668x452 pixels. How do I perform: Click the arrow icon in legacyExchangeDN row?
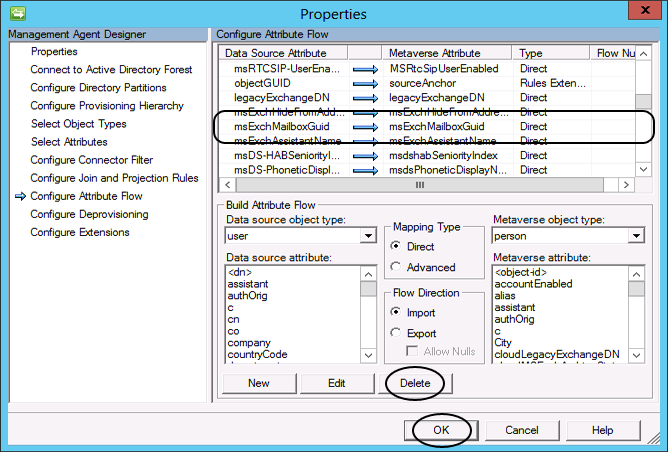click(x=366, y=98)
